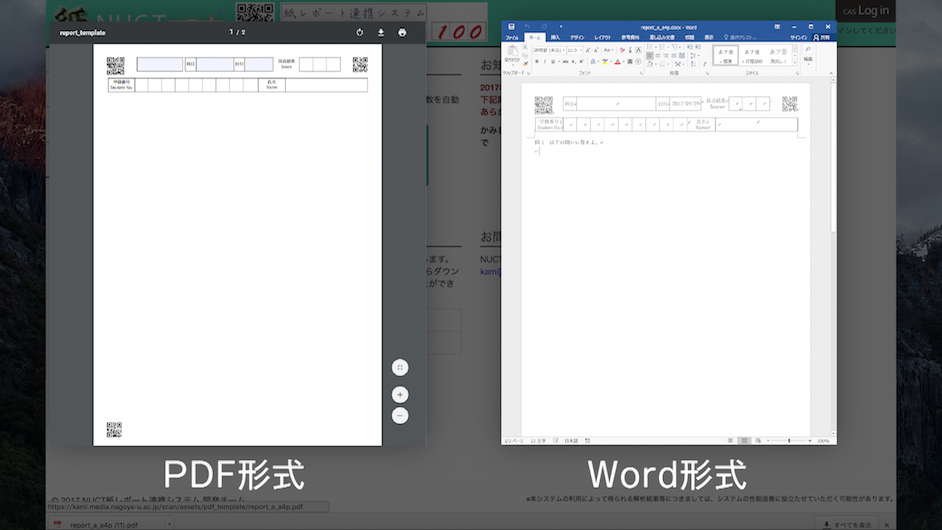Cut selection with scissors icon

tap(525, 47)
